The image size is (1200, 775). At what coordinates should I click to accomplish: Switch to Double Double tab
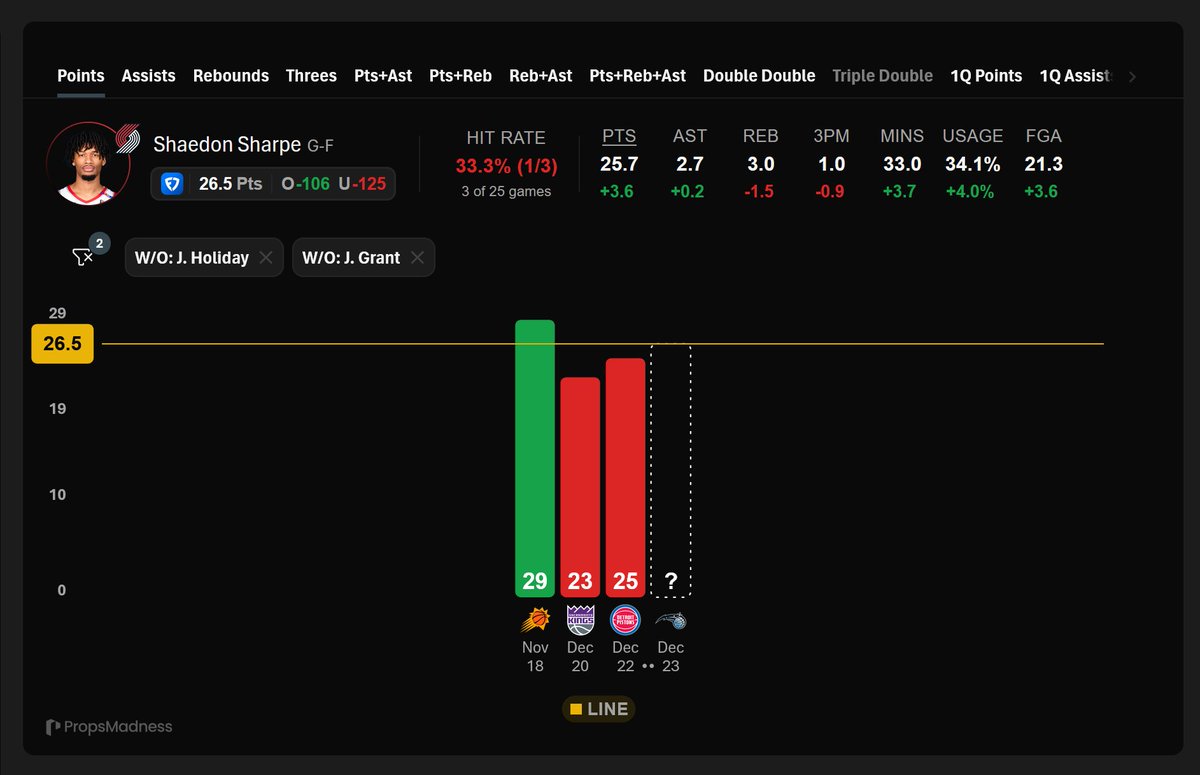(x=759, y=76)
